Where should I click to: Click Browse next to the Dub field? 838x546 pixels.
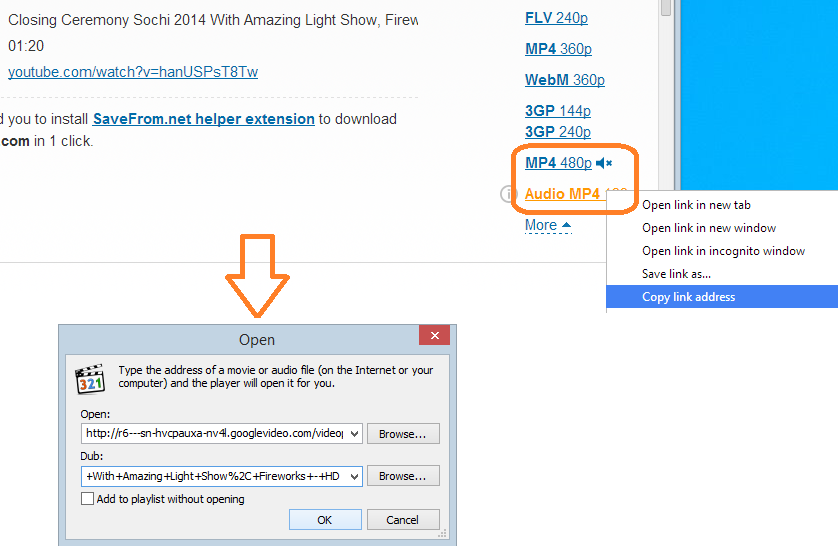(x=403, y=477)
